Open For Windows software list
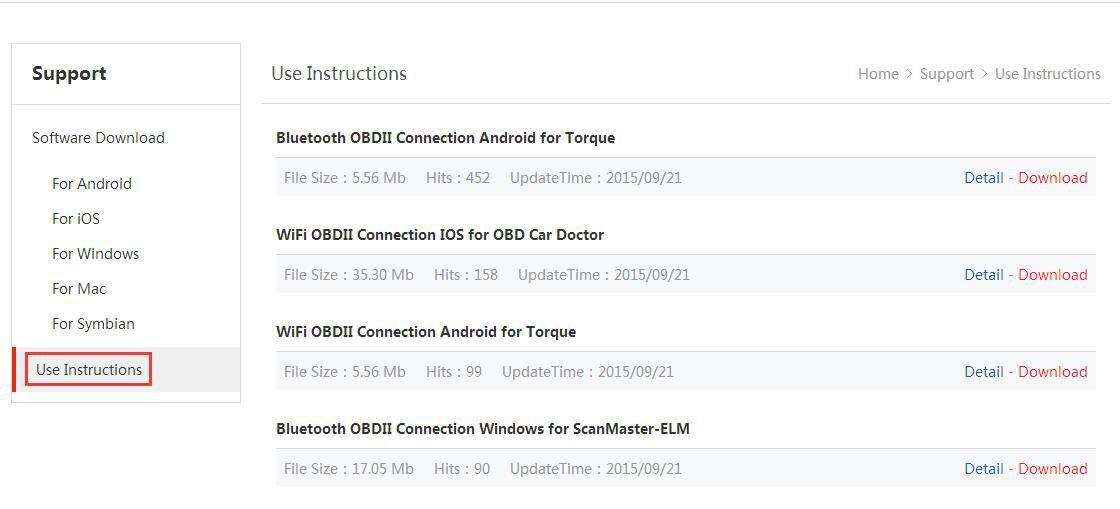This screenshot has width=1120, height=509. tap(95, 254)
